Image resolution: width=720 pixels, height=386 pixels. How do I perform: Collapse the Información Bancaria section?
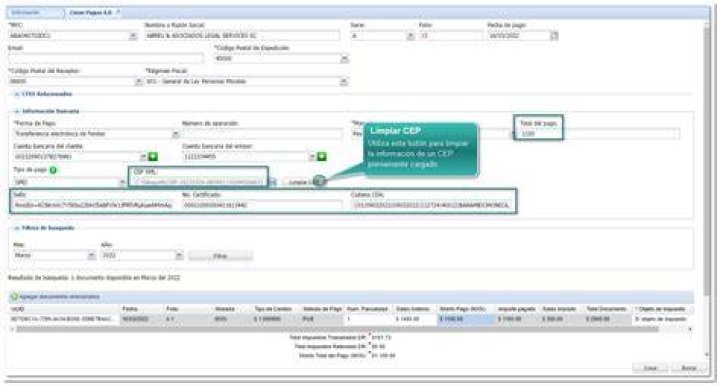17,112
